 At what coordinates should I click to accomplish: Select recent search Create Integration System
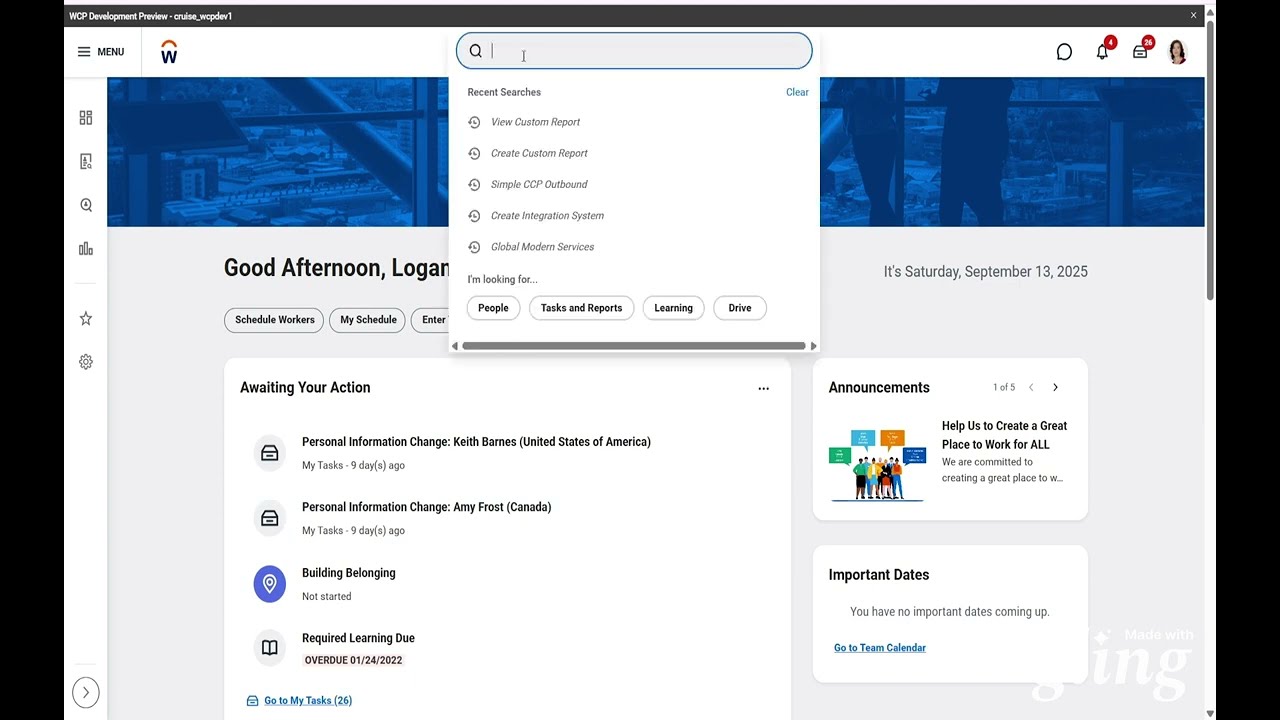pyautogui.click(x=547, y=215)
